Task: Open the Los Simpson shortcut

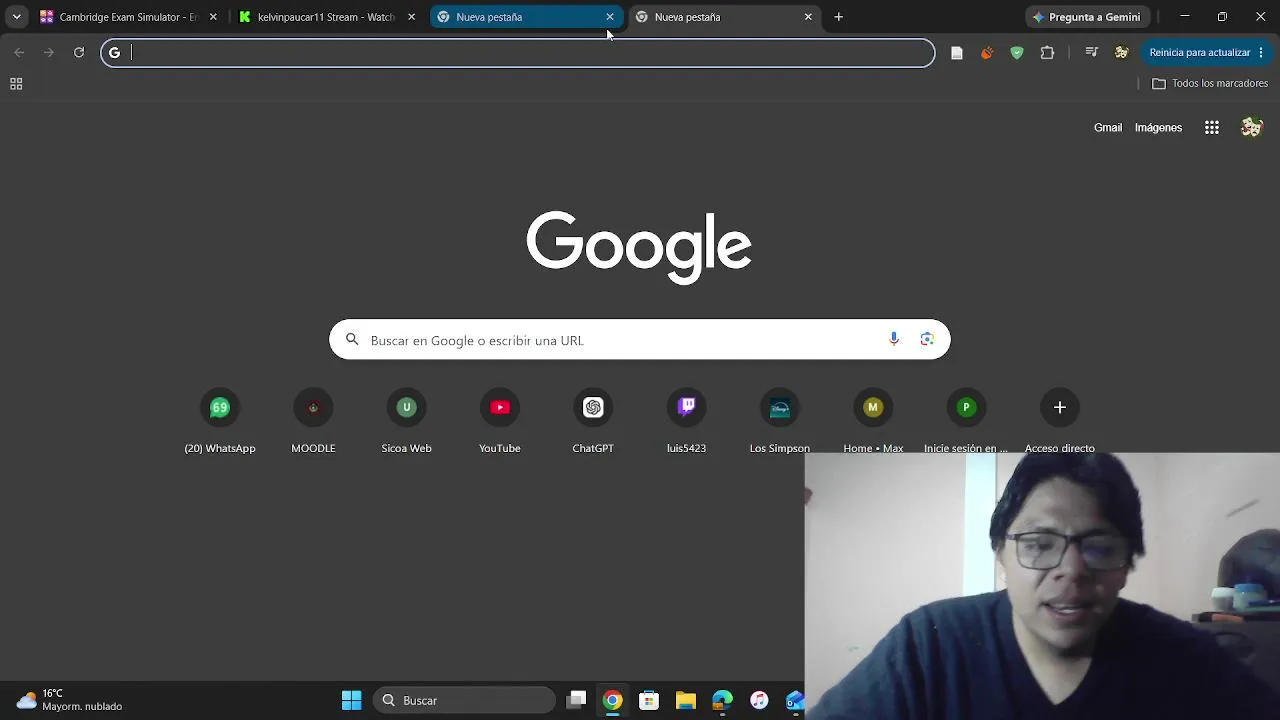Action: pos(780,420)
